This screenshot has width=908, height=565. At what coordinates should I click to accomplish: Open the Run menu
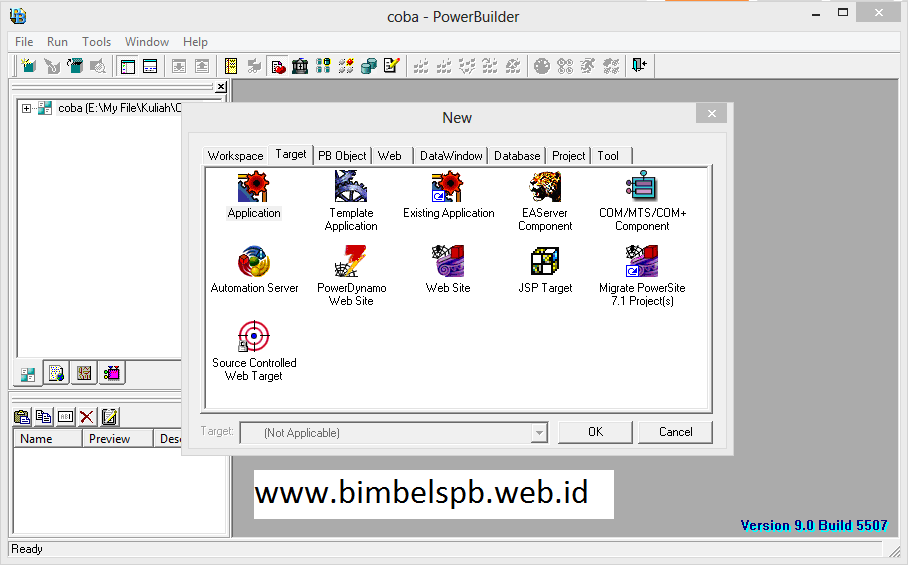(57, 42)
